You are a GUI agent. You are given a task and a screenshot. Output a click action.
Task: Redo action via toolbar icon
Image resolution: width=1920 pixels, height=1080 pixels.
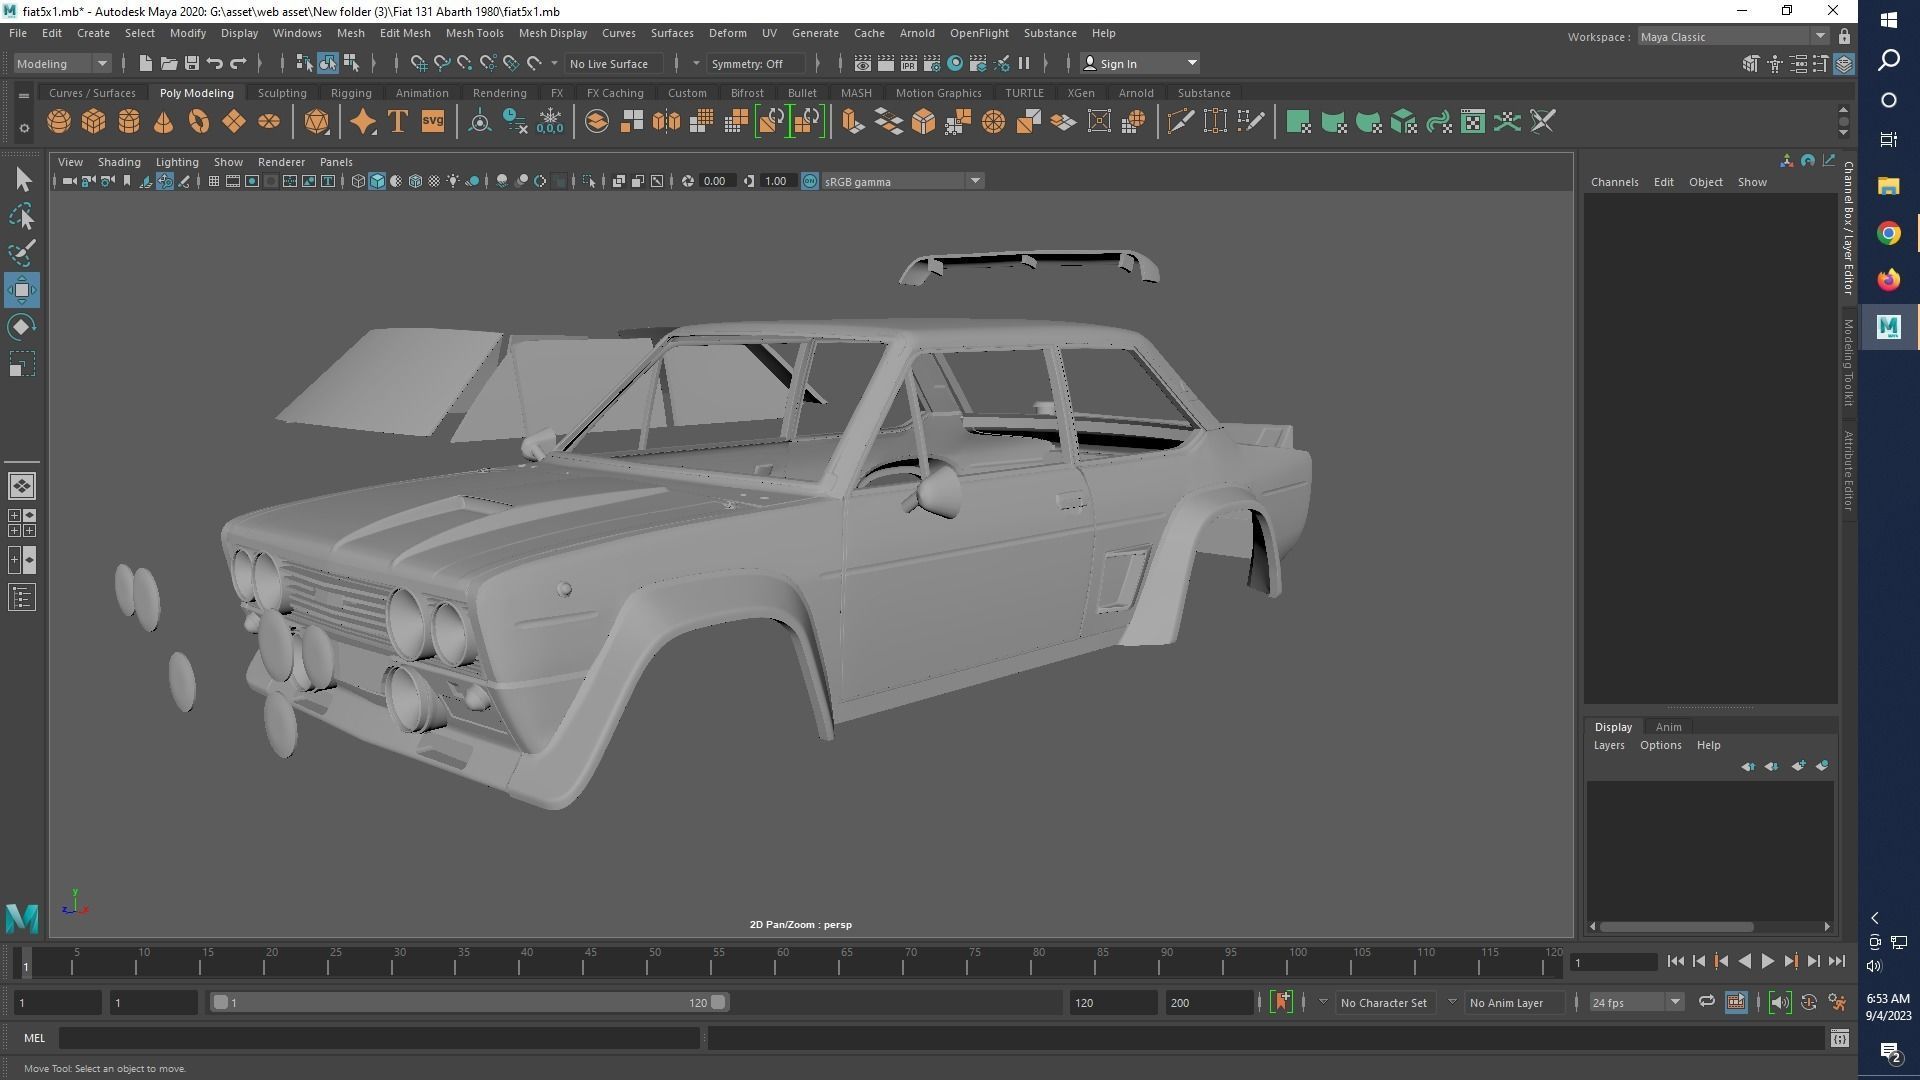click(238, 63)
